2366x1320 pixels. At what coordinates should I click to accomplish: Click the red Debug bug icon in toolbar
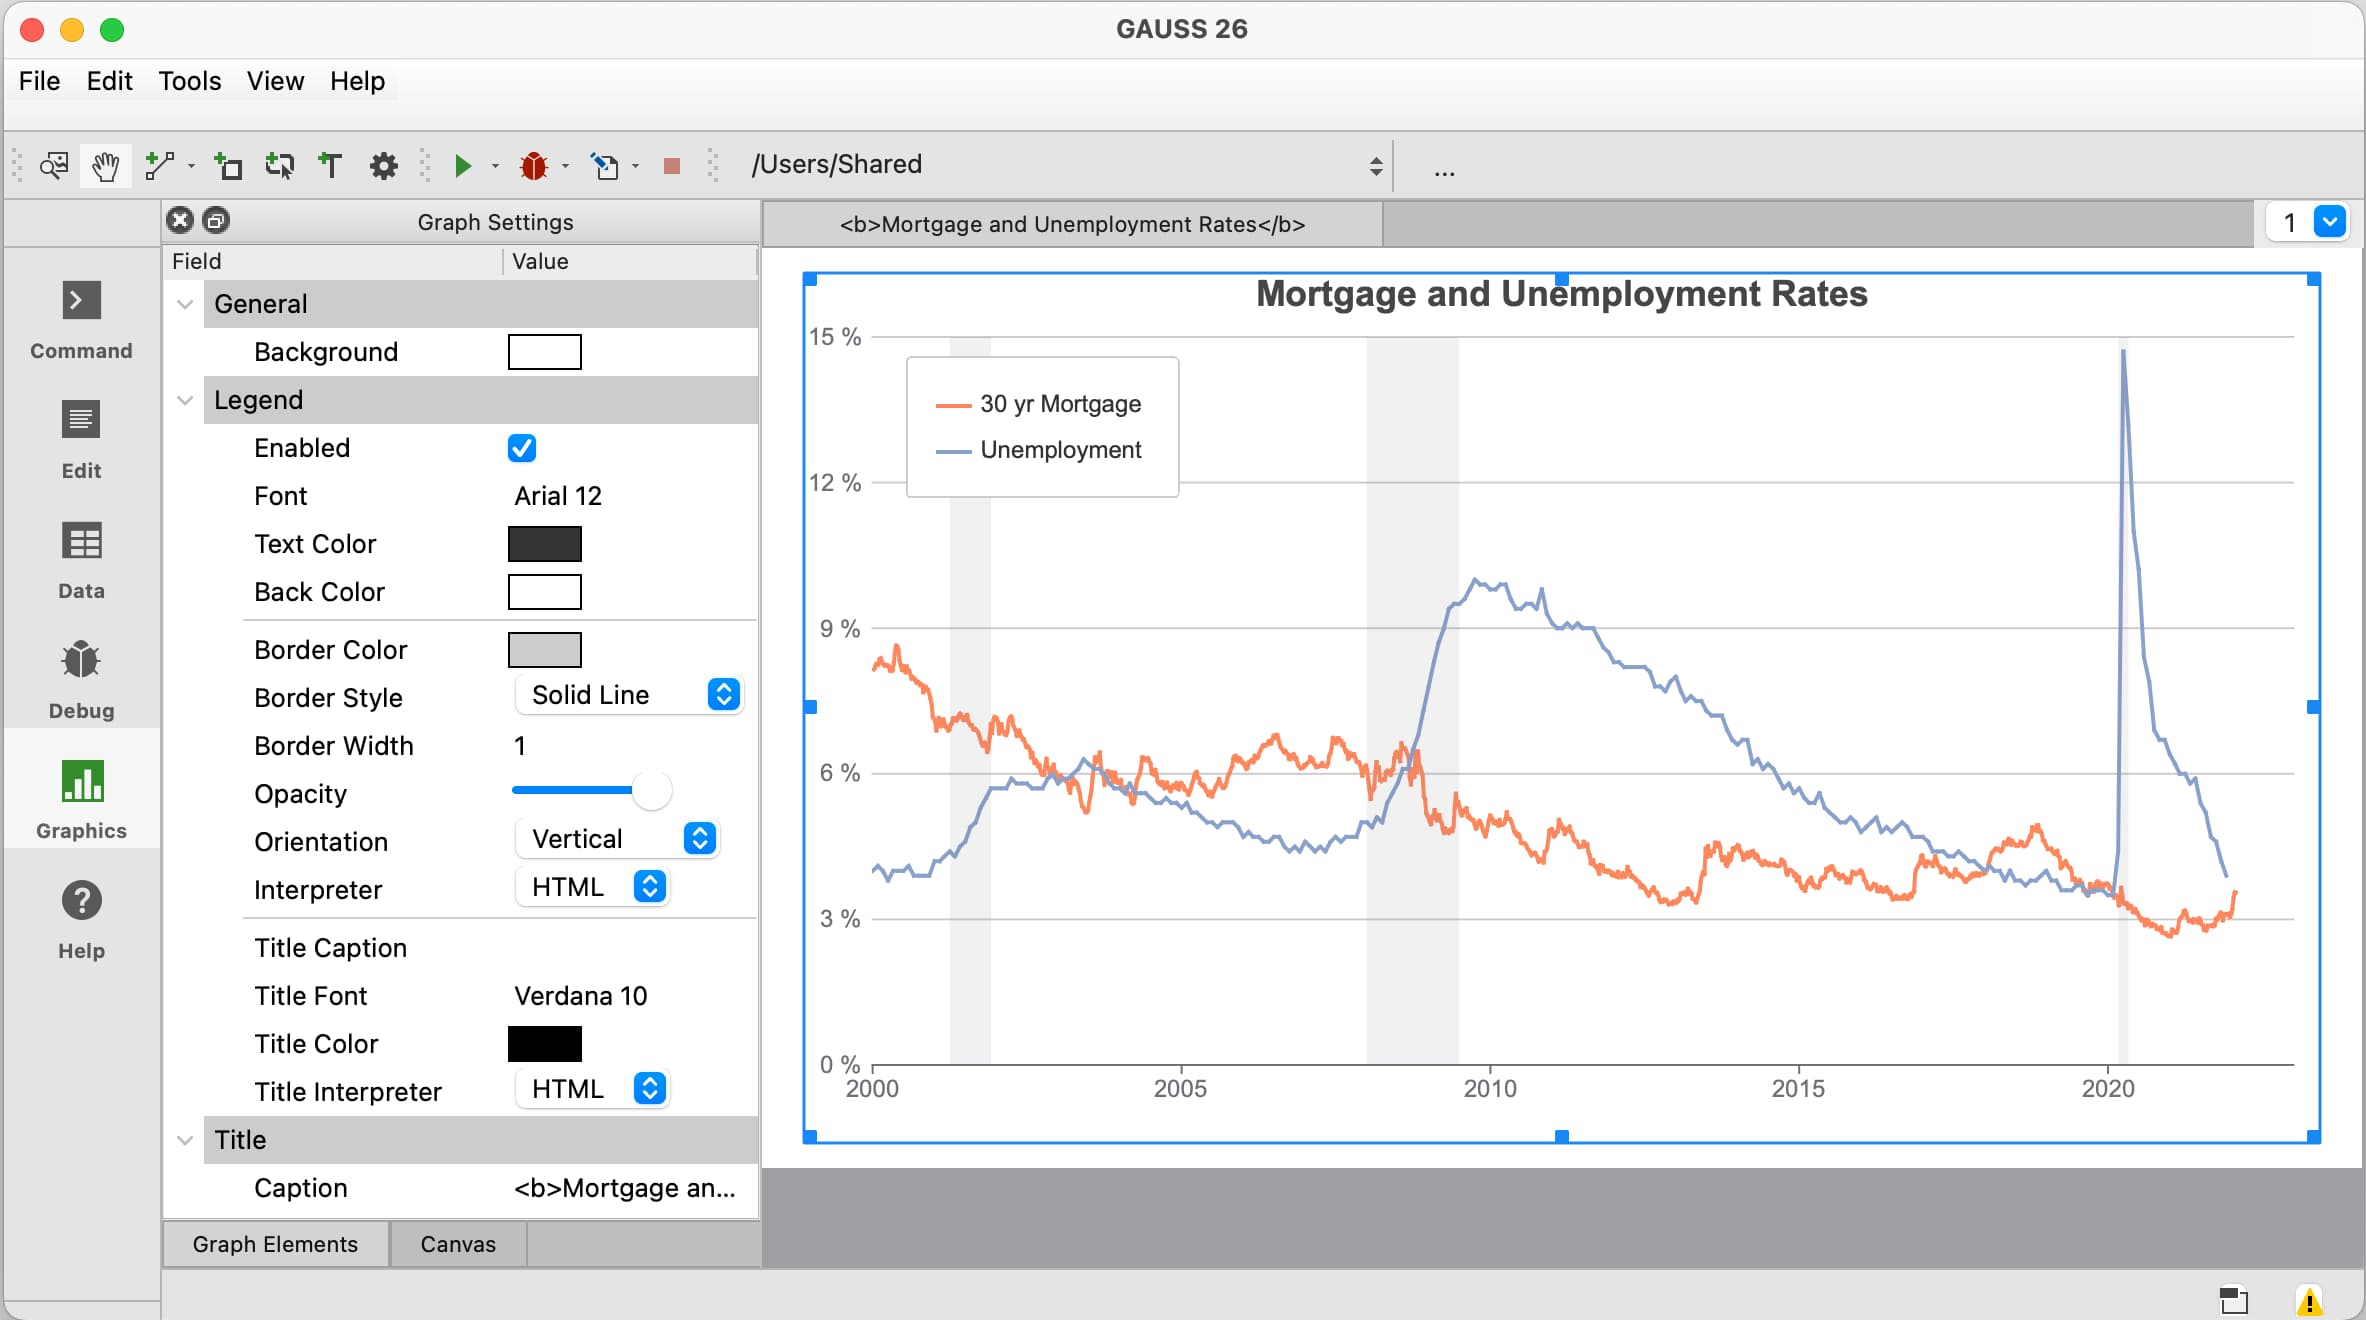(534, 166)
